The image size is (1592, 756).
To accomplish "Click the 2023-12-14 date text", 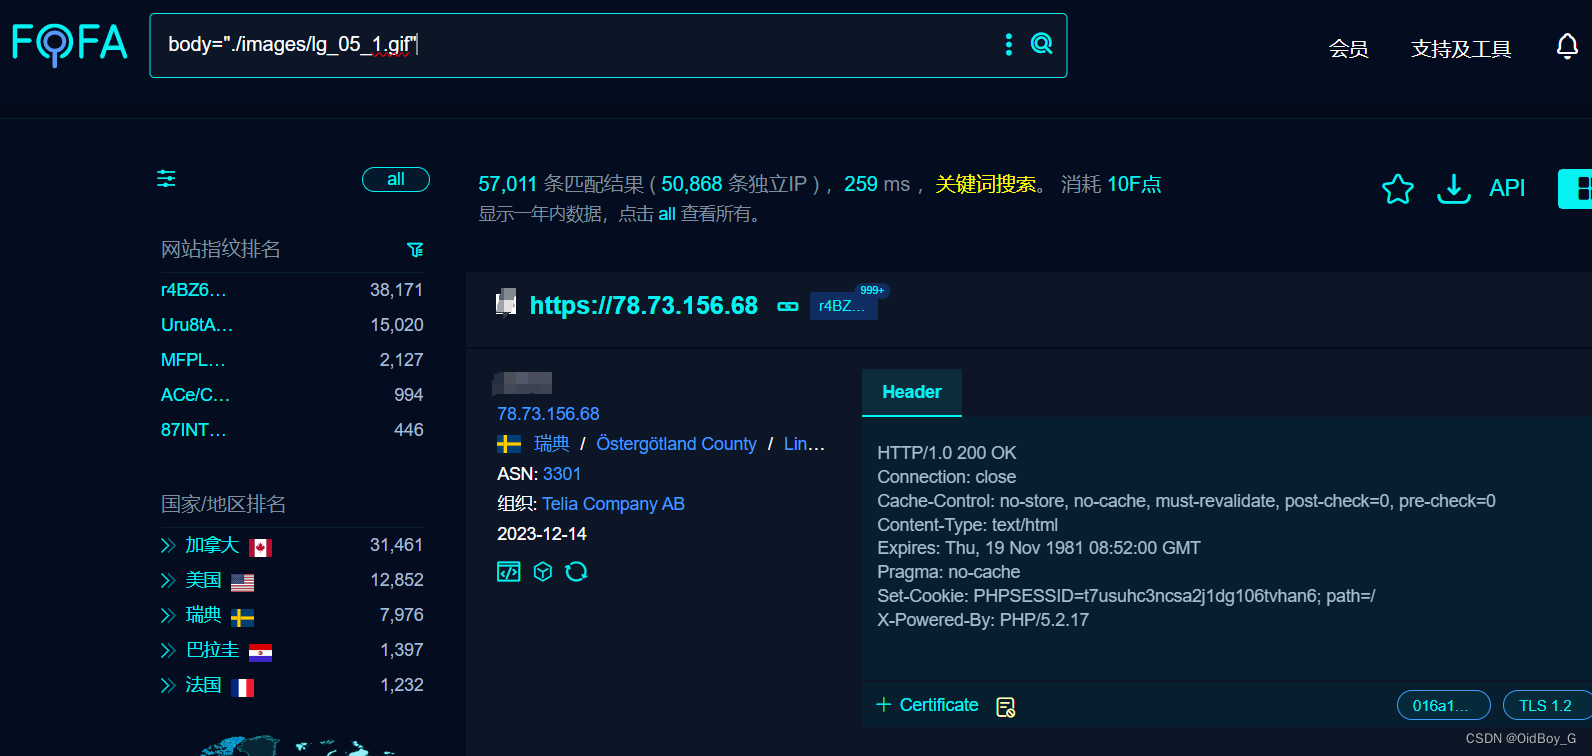I will pyautogui.click(x=542, y=534).
